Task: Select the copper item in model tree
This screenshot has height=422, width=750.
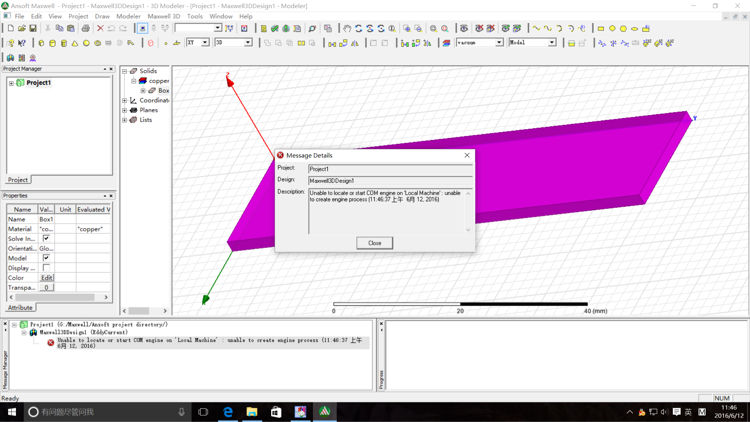Action: point(159,81)
